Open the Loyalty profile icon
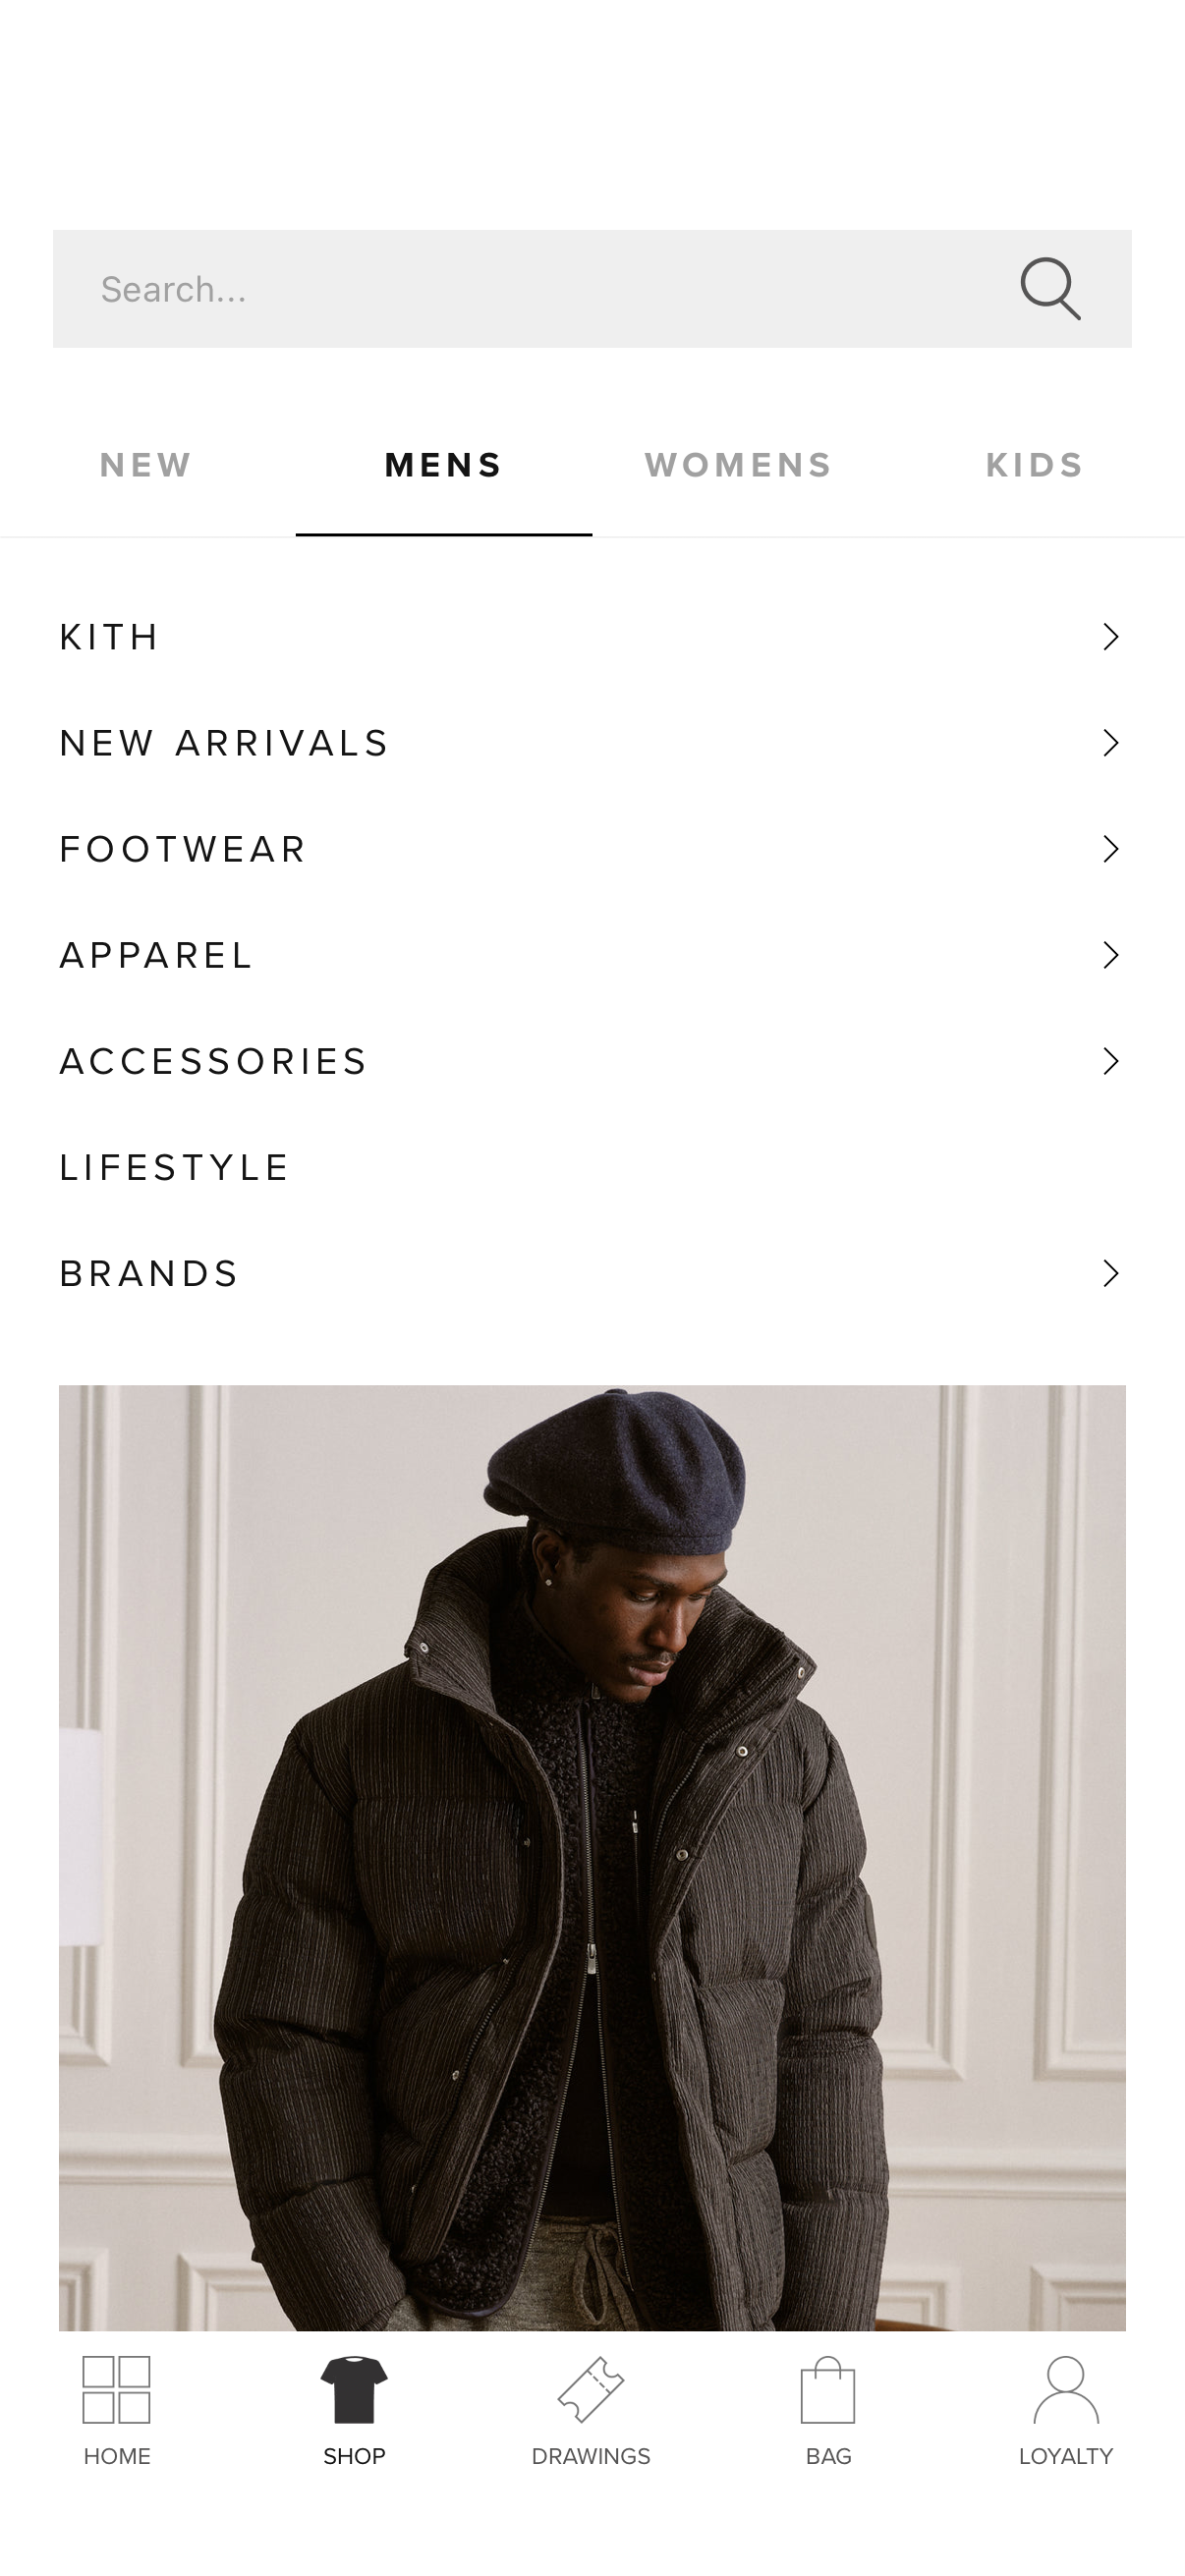The width and height of the screenshot is (1185, 2576). click(x=1066, y=2389)
